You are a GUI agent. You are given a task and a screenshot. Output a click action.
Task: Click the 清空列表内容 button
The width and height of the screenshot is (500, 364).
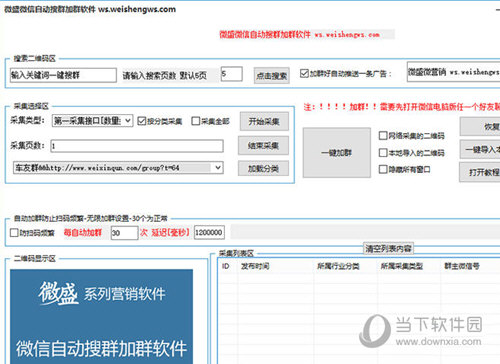(x=388, y=248)
